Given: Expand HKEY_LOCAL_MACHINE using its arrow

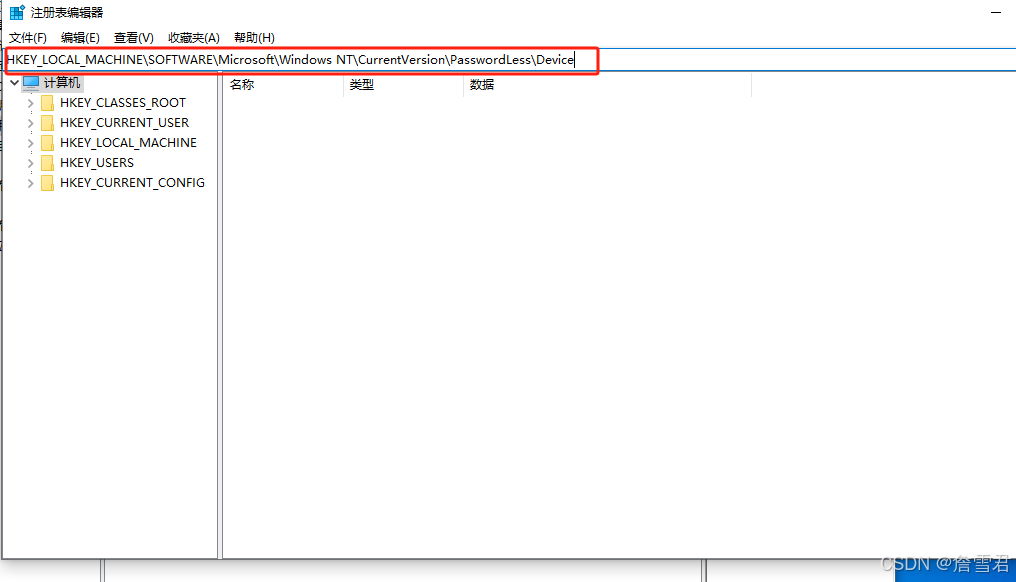Looking at the screenshot, I should click(31, 142).
